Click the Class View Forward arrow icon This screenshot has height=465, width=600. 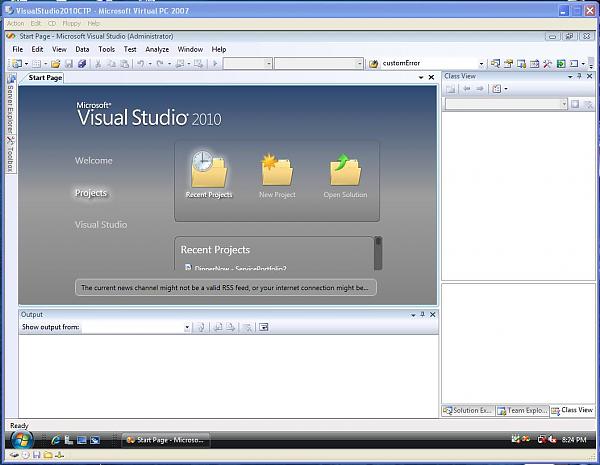[479, 89]
